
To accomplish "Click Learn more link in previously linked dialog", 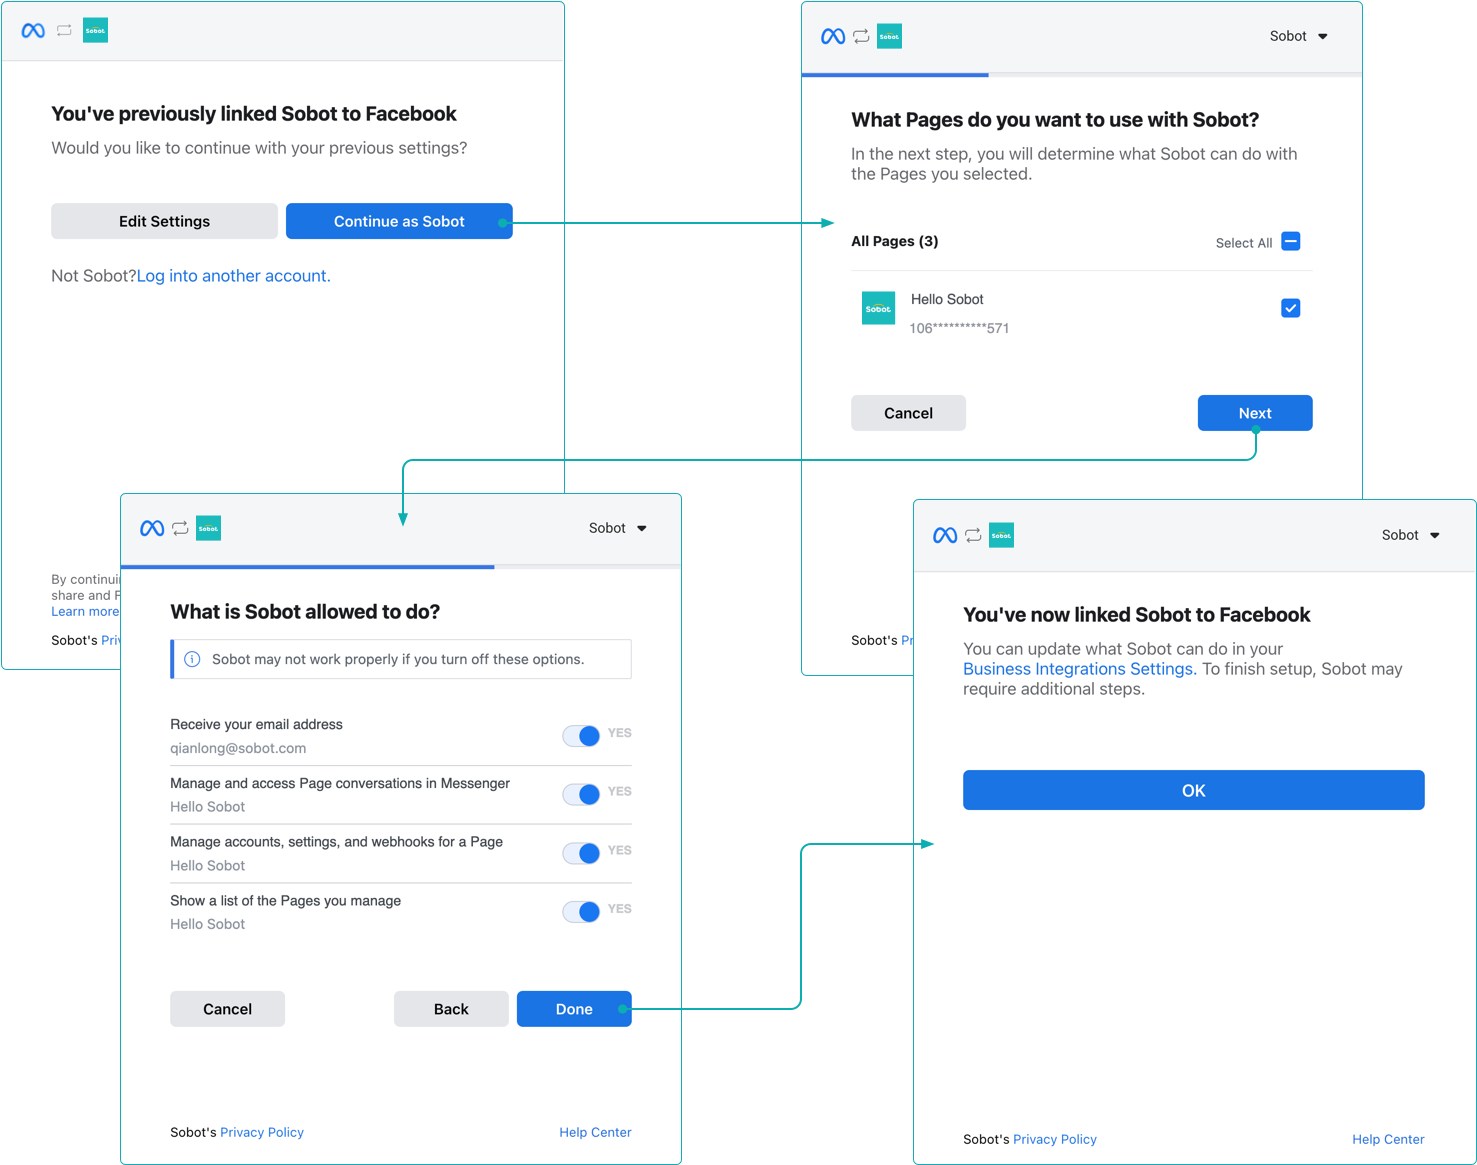I will coord(85,611).
